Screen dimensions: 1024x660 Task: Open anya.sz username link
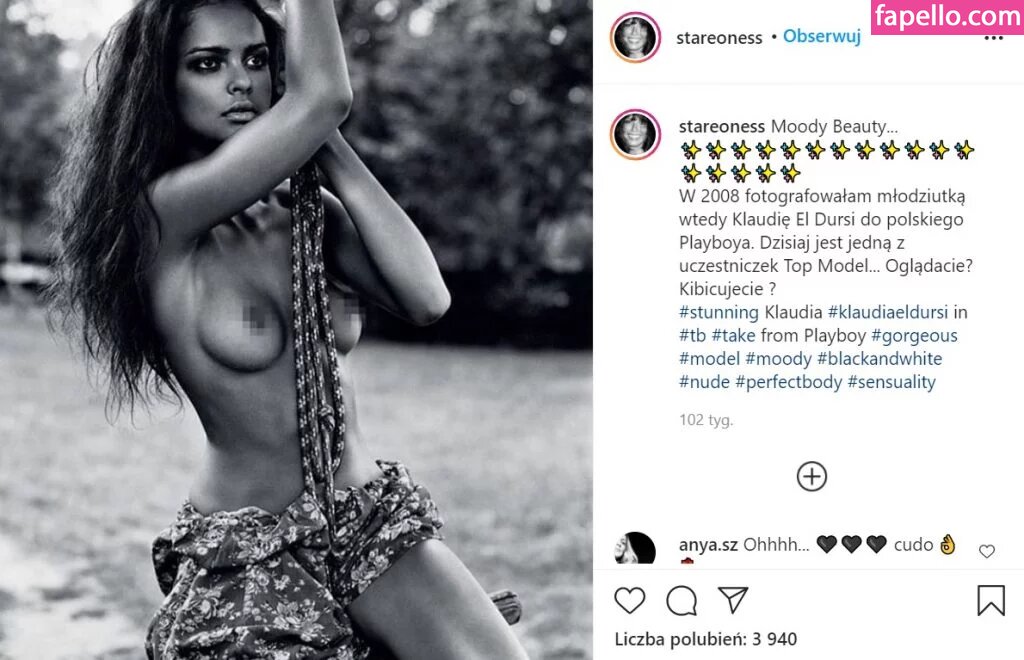tap(708, 544)
